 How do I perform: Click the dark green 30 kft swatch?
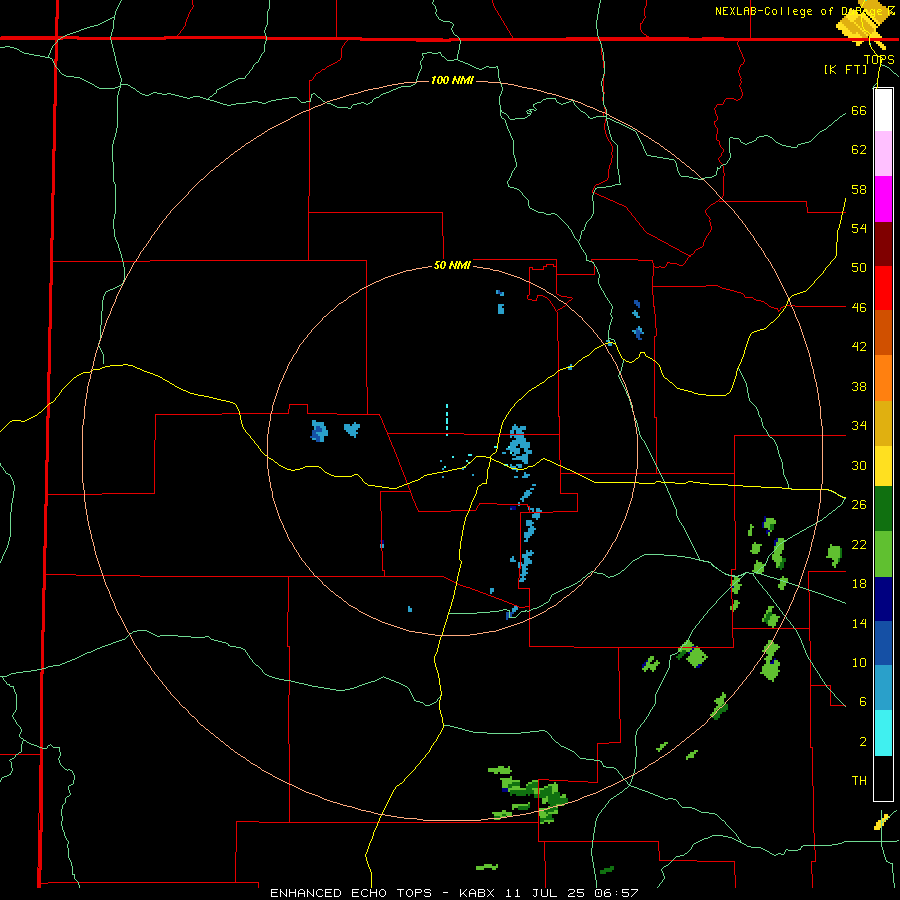pyautogui.click(x=883, y=508)
